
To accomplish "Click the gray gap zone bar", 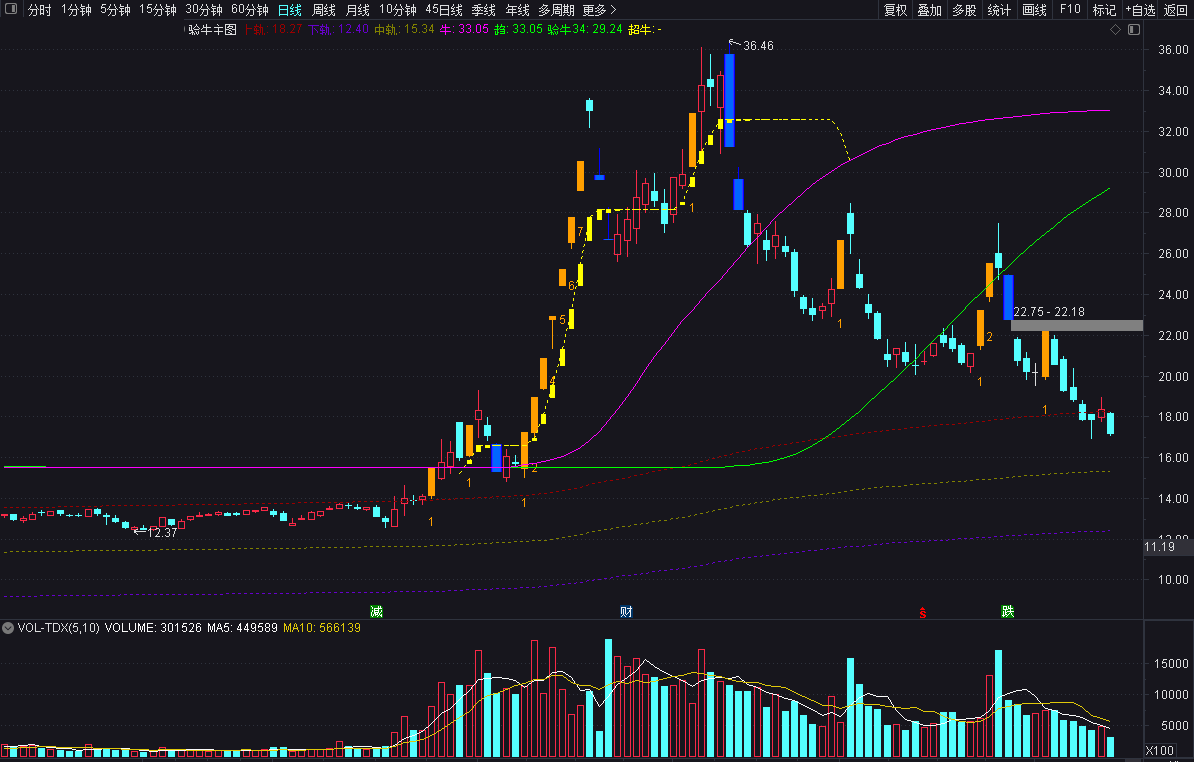I will point(1077,326).
